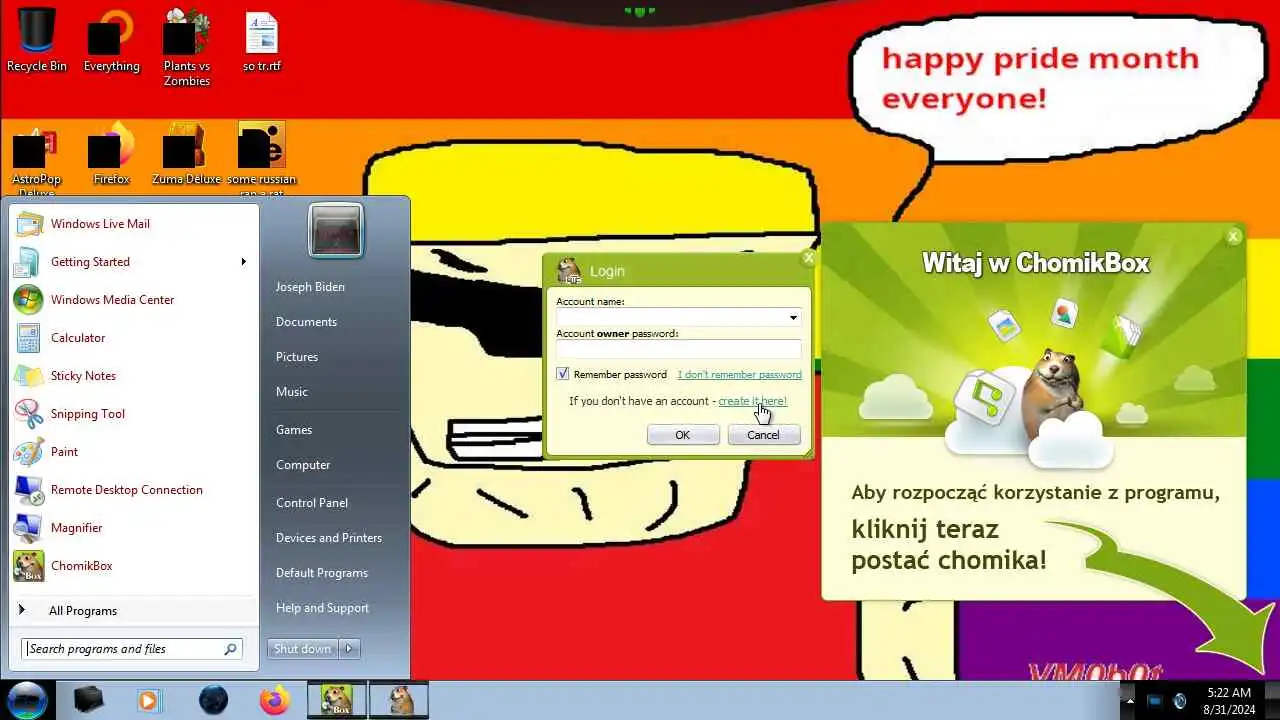The image size is (1280, 720).
Task: Click OK in the Login dialog
Action: point(683,435)
